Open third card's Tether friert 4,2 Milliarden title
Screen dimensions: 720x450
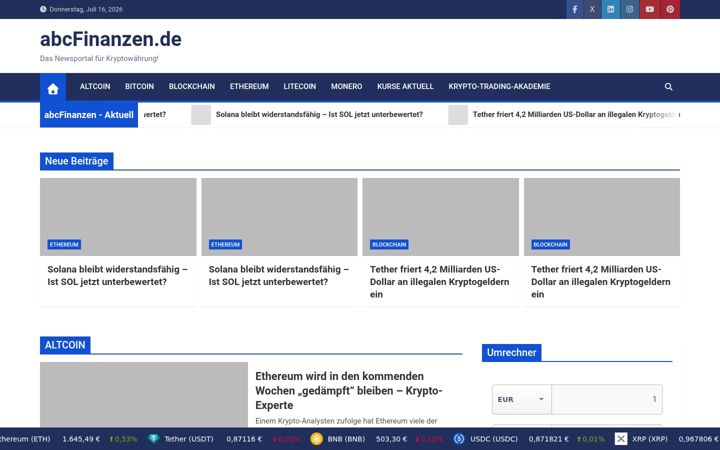439,281
